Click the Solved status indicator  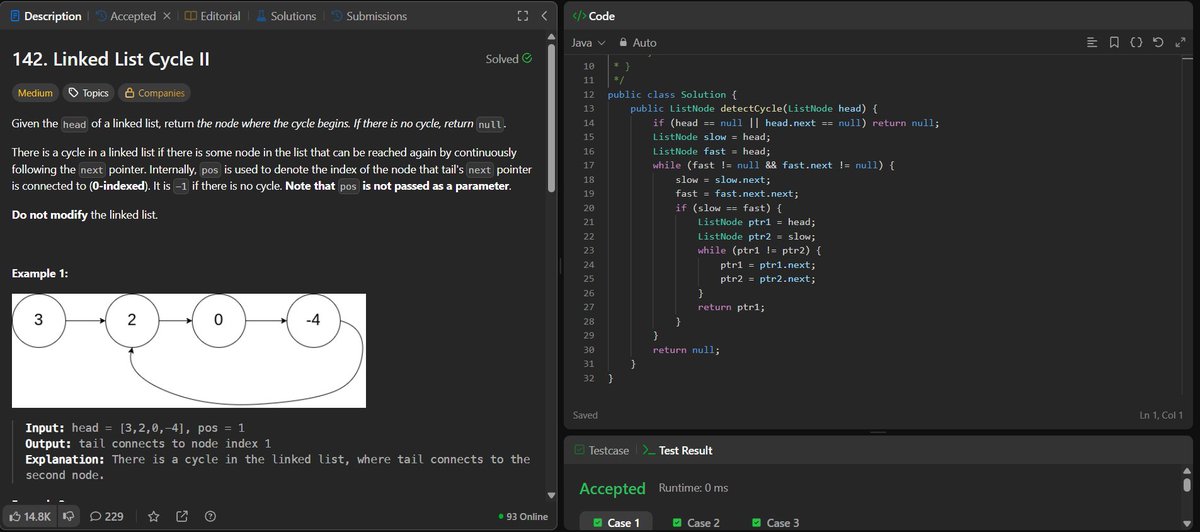[x=509, y=59]
